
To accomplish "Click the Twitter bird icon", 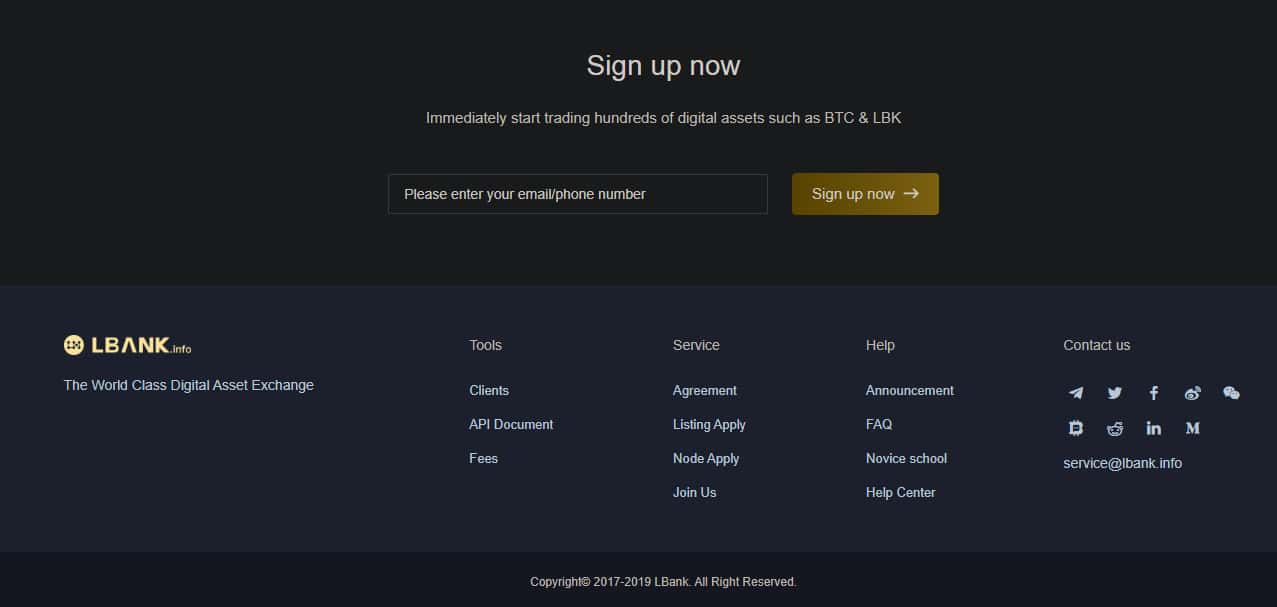I will (1115, 393).
